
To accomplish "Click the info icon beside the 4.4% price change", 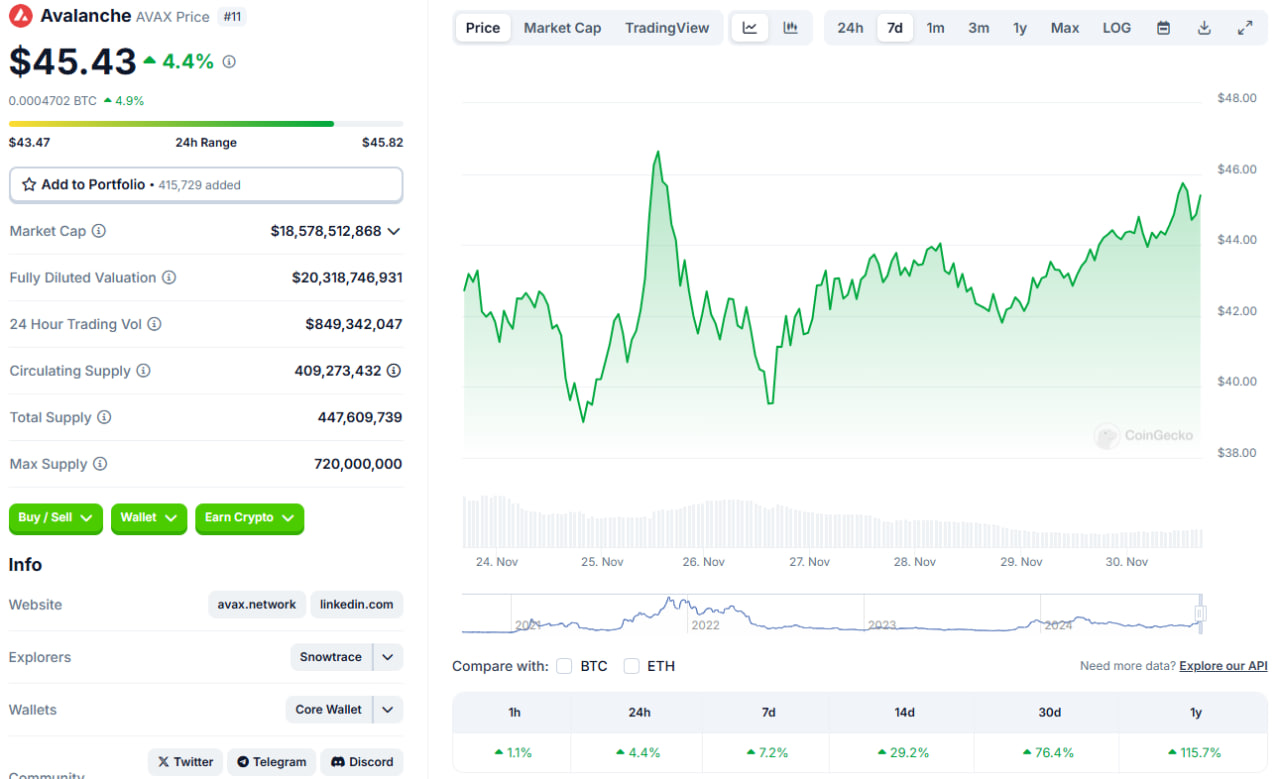I will [229, 62].
